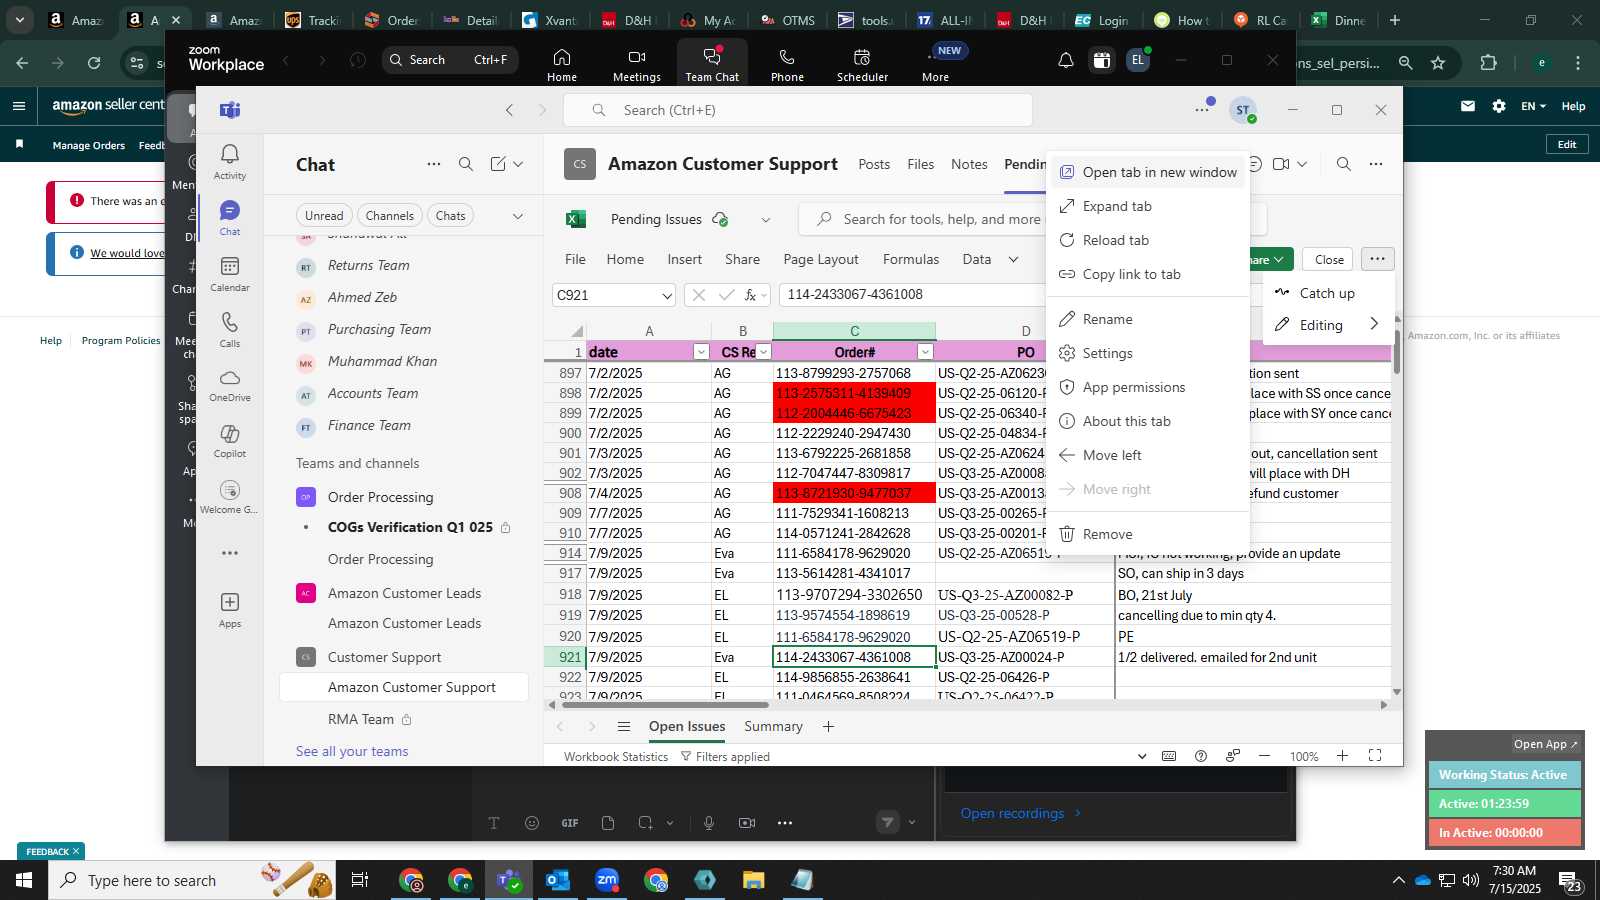The image size is (1600, 900).
Task: Open Returns Team chat
Action: tap(368, 265)
